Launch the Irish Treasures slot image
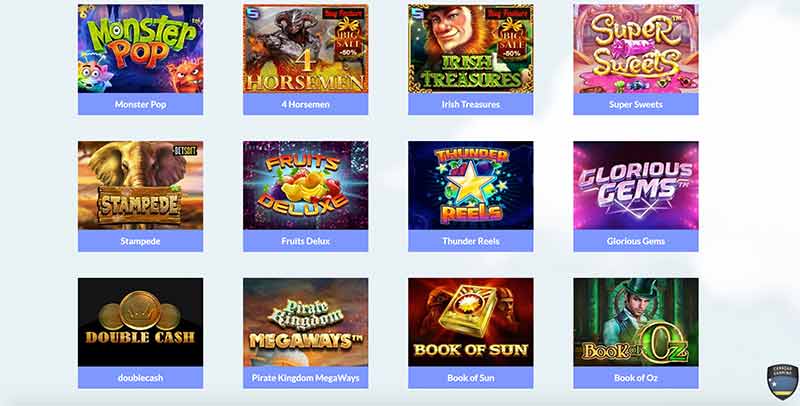 point(470,48)
